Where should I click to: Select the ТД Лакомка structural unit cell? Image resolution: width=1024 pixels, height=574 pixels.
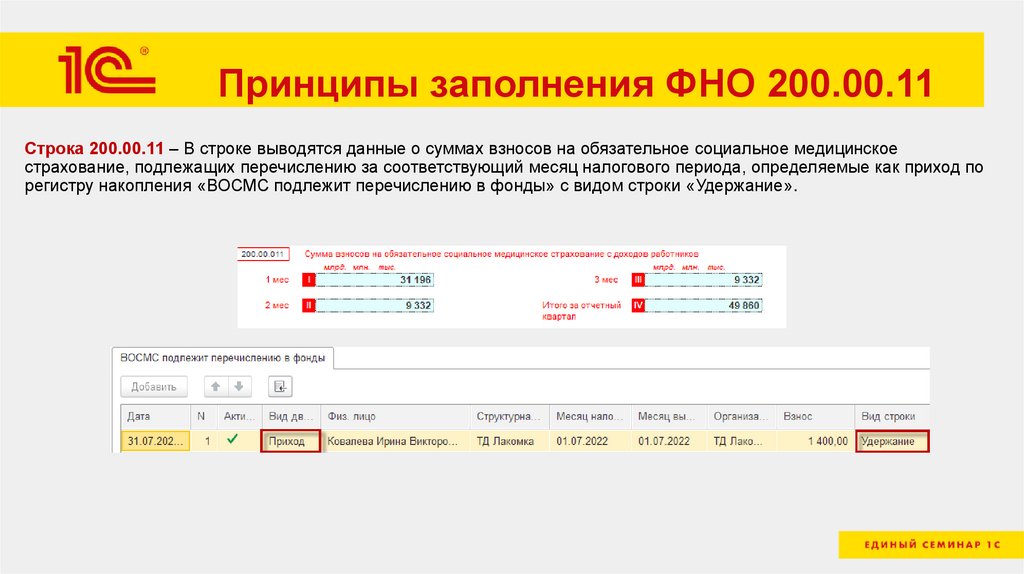pyautogui.click(x=509, y=441)
